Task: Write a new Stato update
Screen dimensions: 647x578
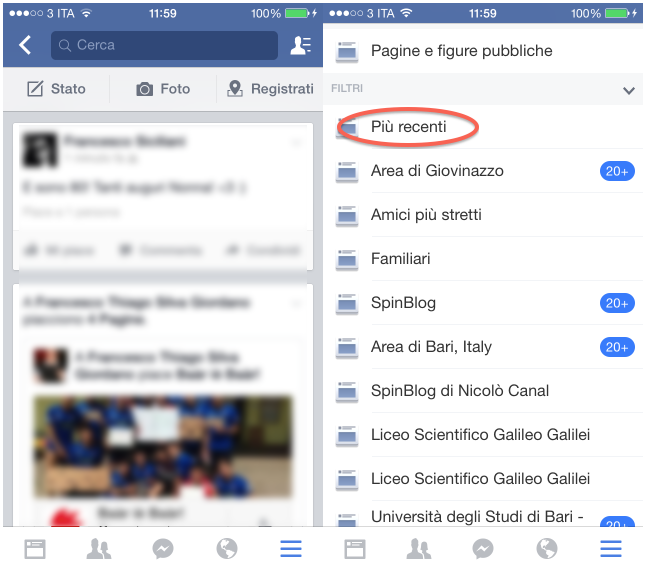Action: coord(57,89)
